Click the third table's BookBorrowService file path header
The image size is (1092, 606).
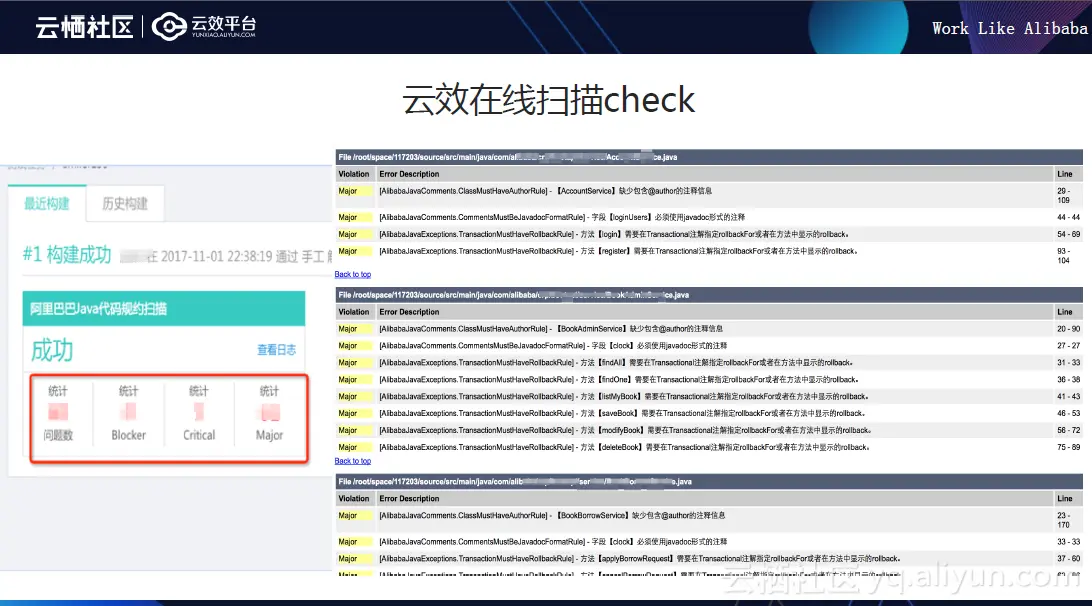(709, 482)
